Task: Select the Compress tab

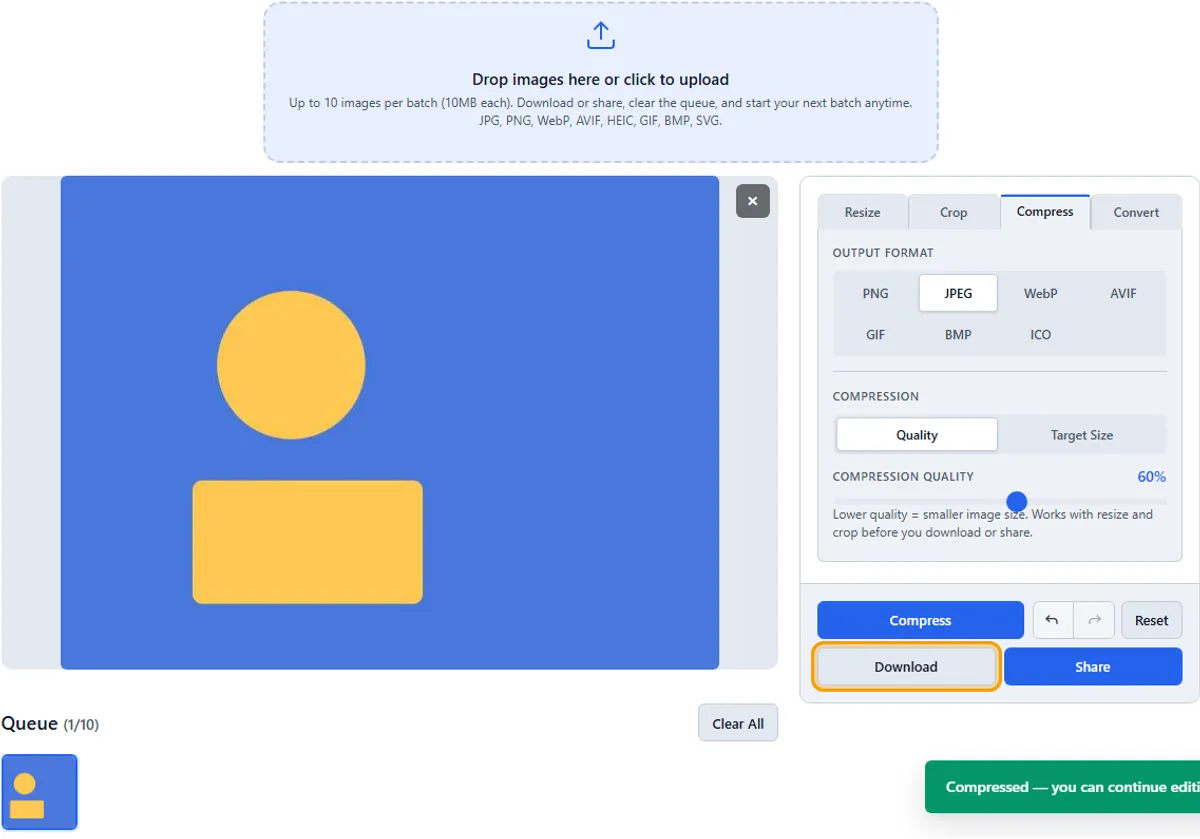Action: [x=1045, y=212]
